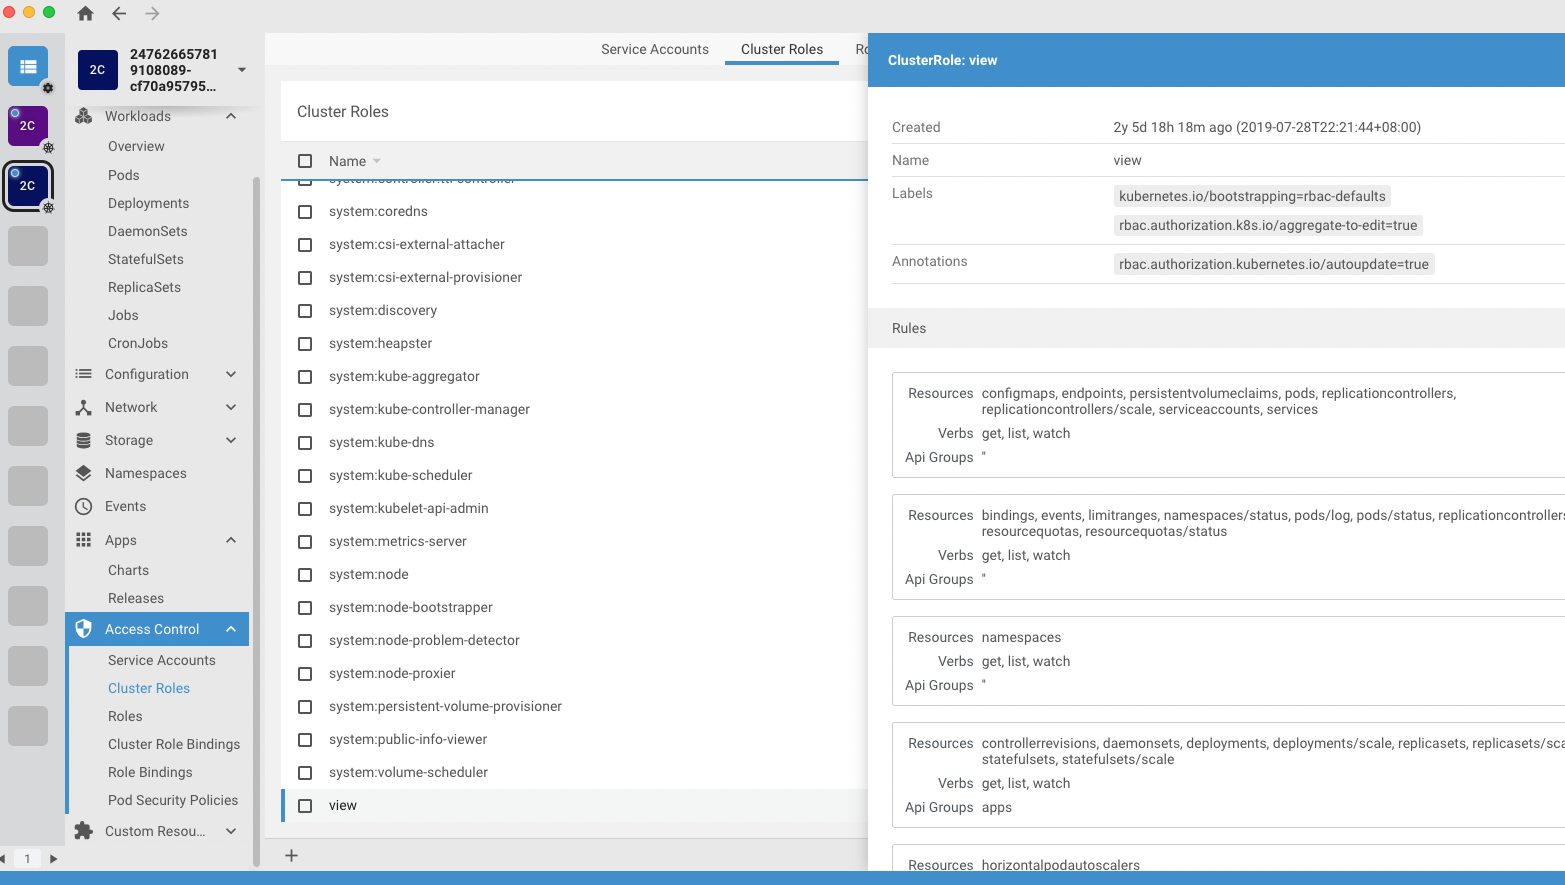The height and width of the screenshot is (885, 1565).
Task: Open the Roles sidebar item
Action: [125, 716]
